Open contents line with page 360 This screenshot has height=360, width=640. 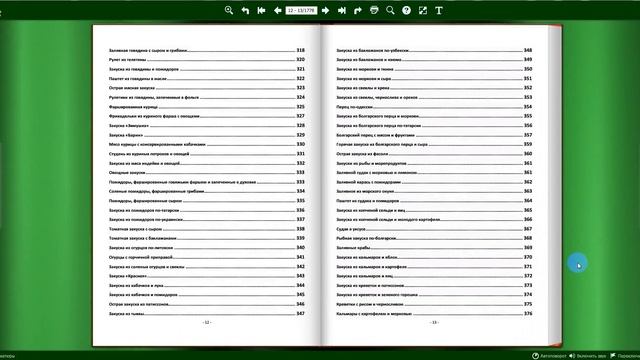click(434, 153)
